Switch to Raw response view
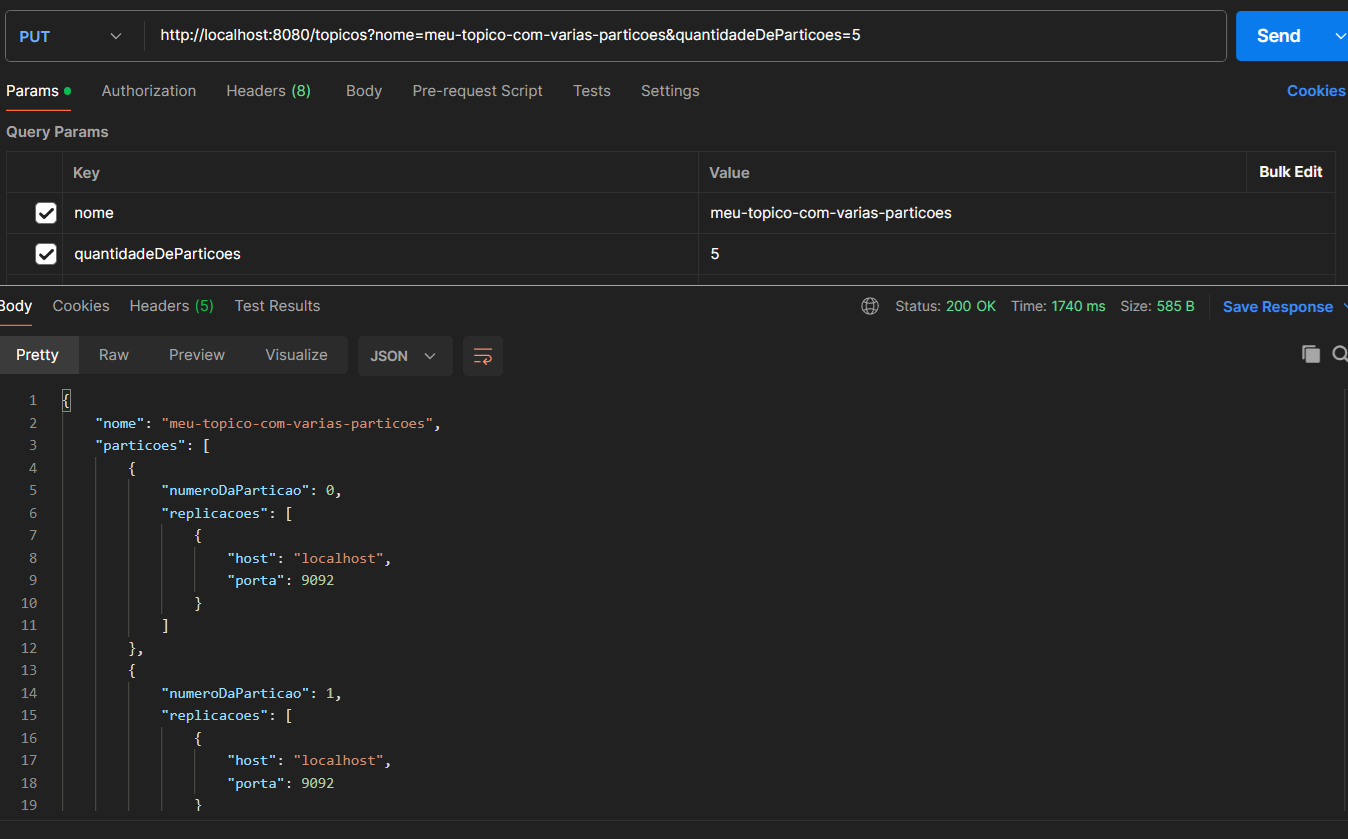Viewport: 1348px width, 839px height. pyautogui.click(x=114, y=355)
